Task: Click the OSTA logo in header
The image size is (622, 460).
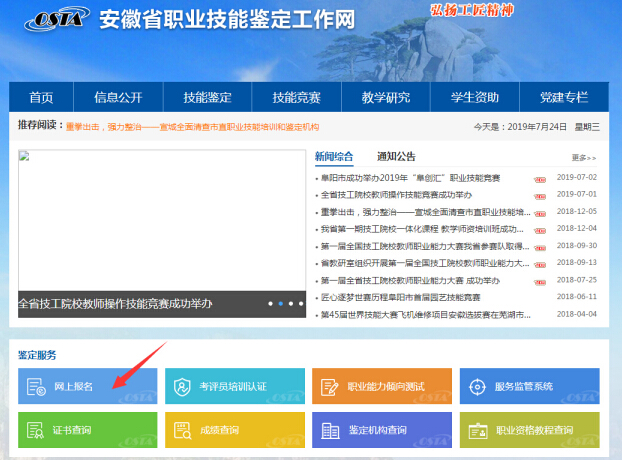Action: coord(56,19)
